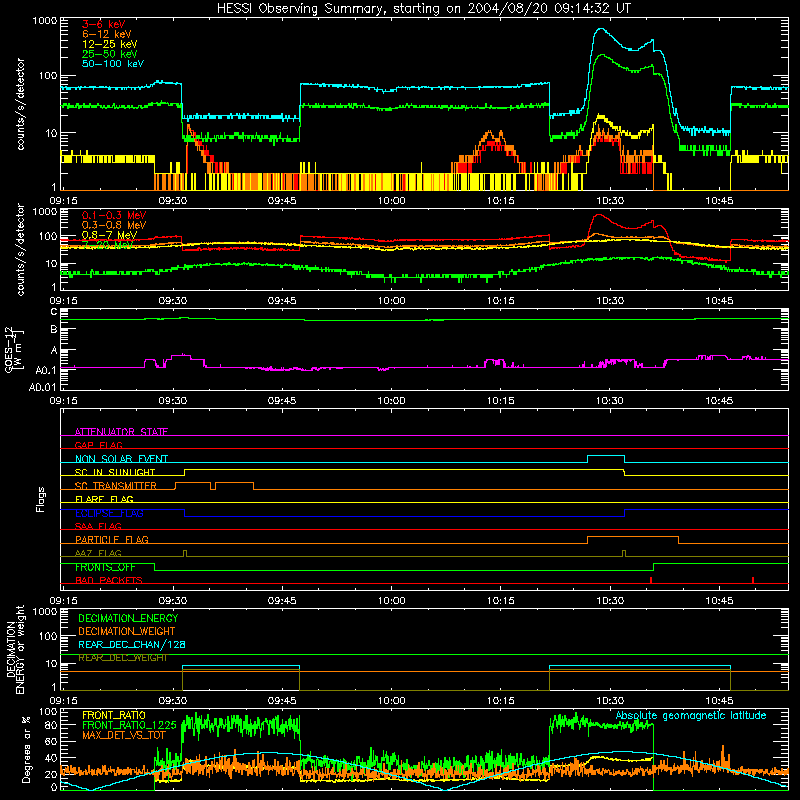Click the FRONT_RATIO legend label
Image resolution: width=800 pixels, height=800 pixels.
pos(114,715)
